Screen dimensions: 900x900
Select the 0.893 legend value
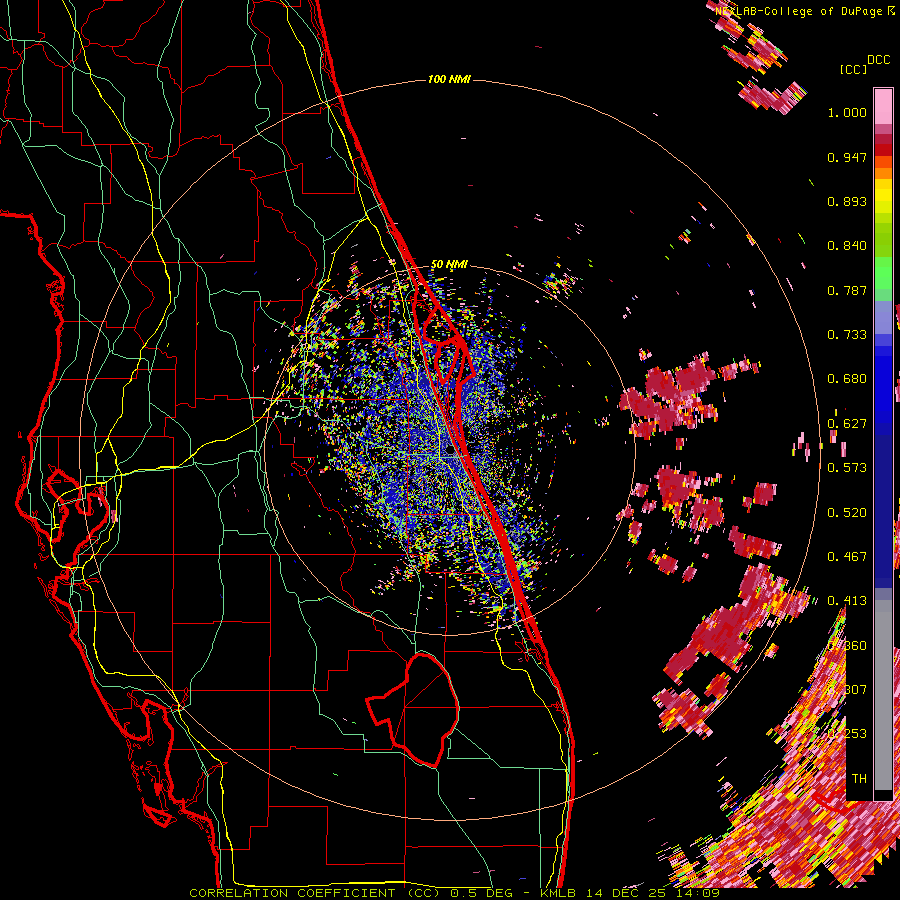pyautogui.click(x=847, y=201)
